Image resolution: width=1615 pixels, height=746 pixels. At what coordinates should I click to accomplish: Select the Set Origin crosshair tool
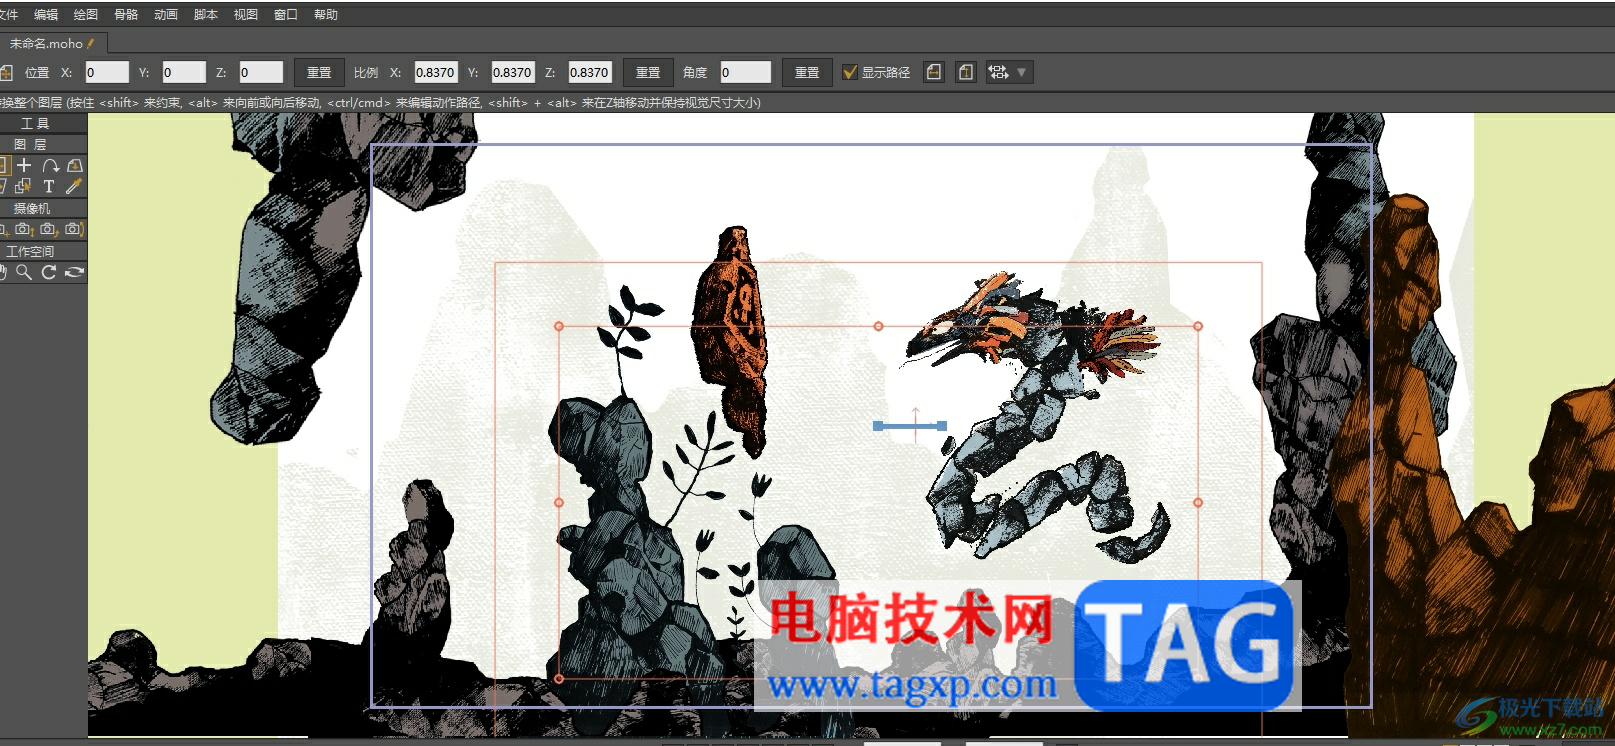coord(24,166)
